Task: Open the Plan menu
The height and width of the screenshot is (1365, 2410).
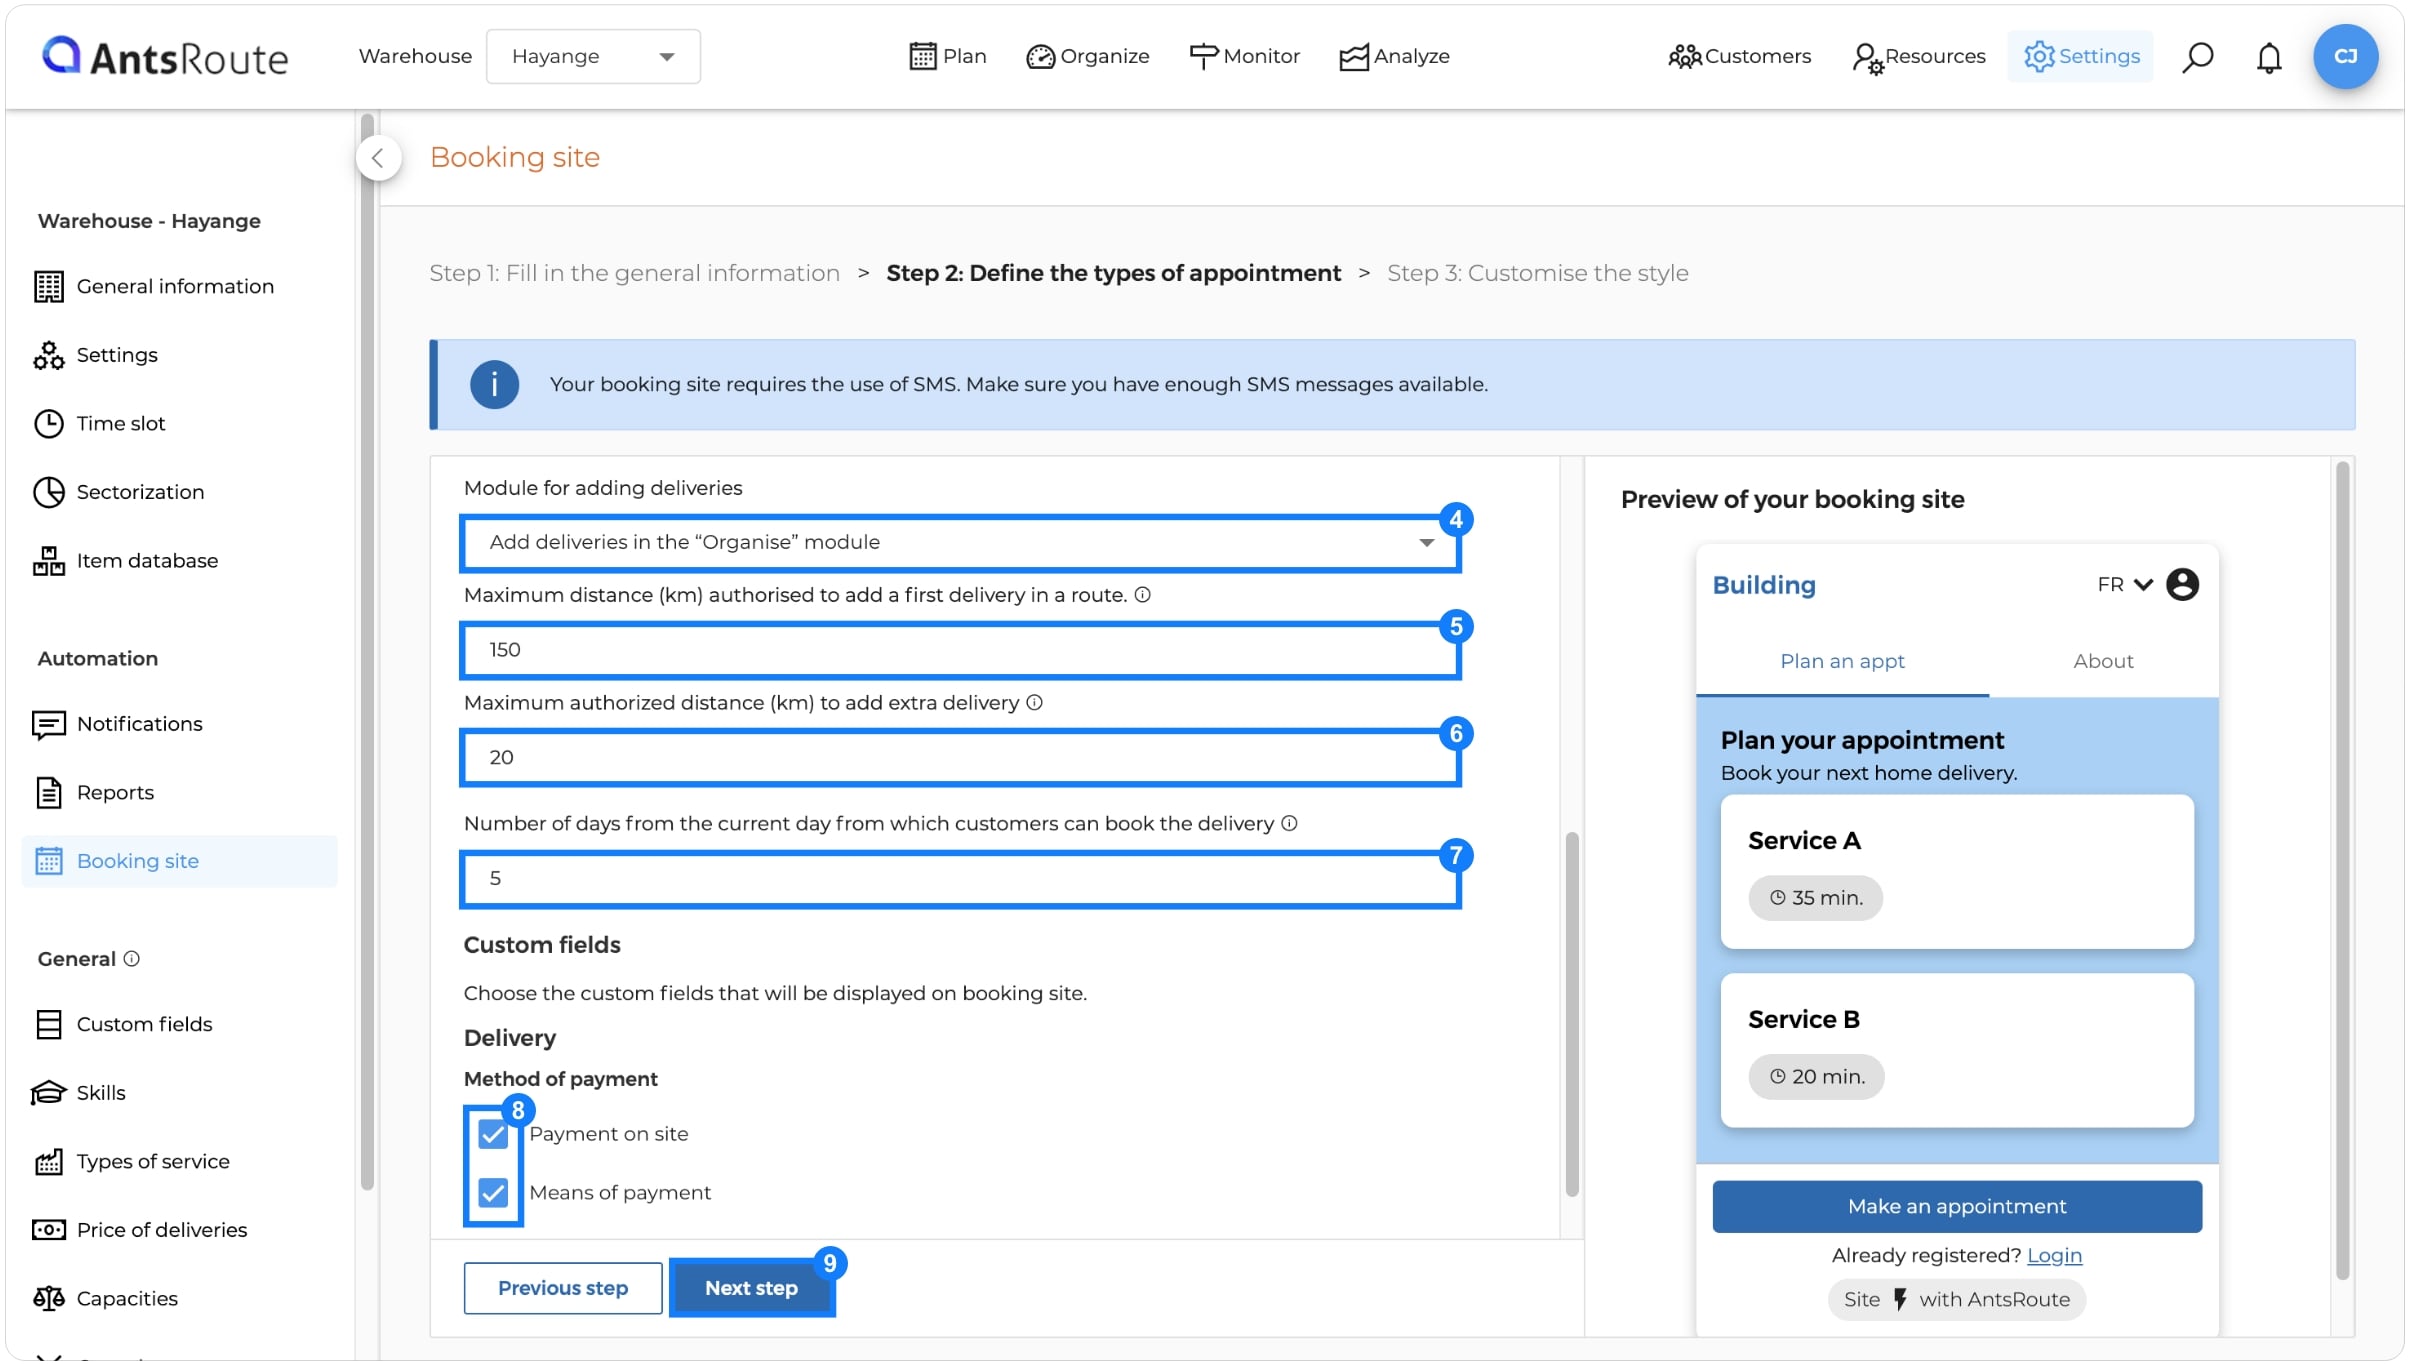Action: (947, 57)
